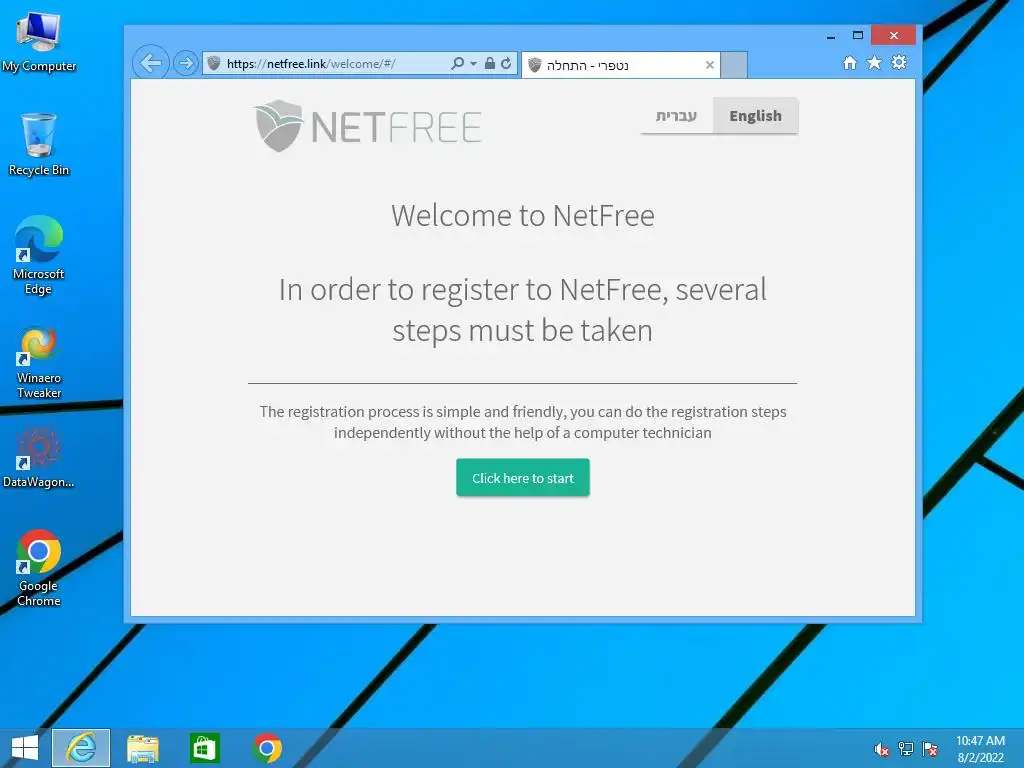This screenshot has height=768, width=1024.
Task: Open the address bar dropdown arrow
Action: (473, 64)
